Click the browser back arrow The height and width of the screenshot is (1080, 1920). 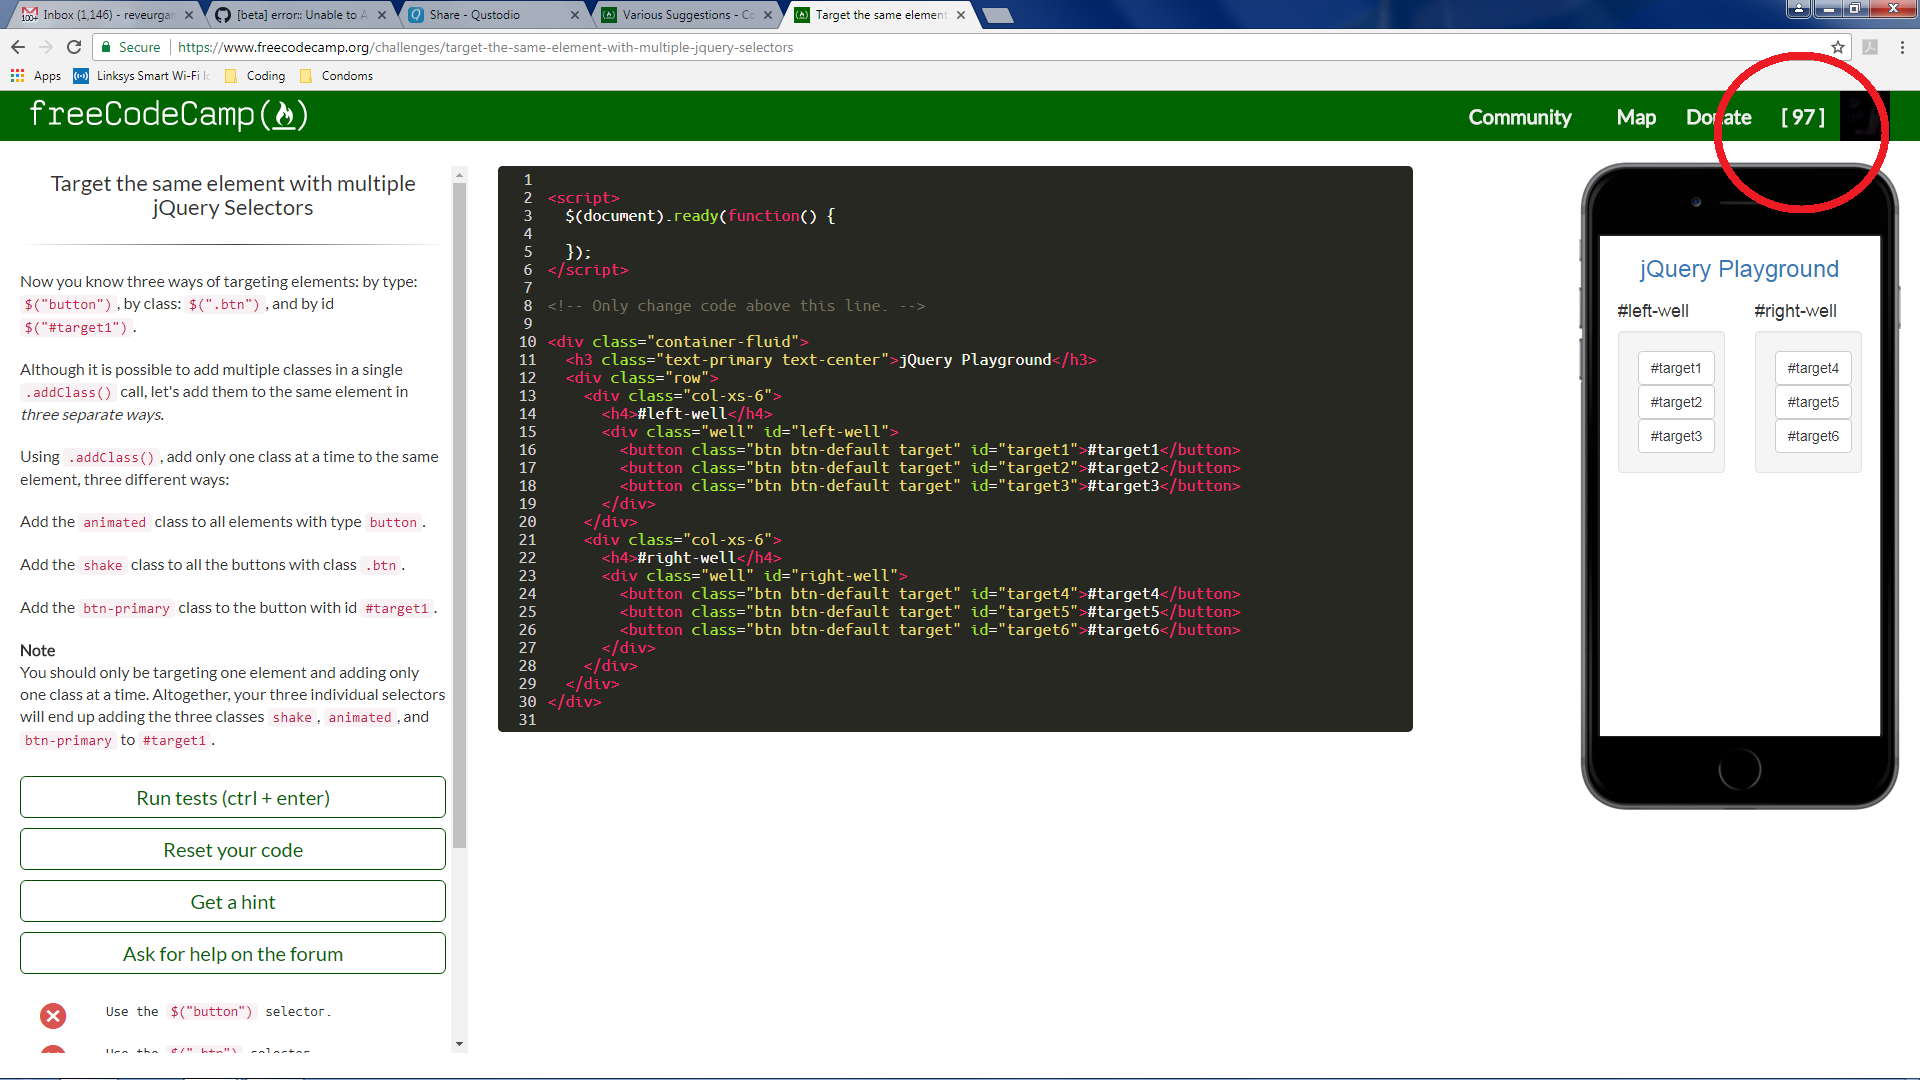(x=18, y=47)
